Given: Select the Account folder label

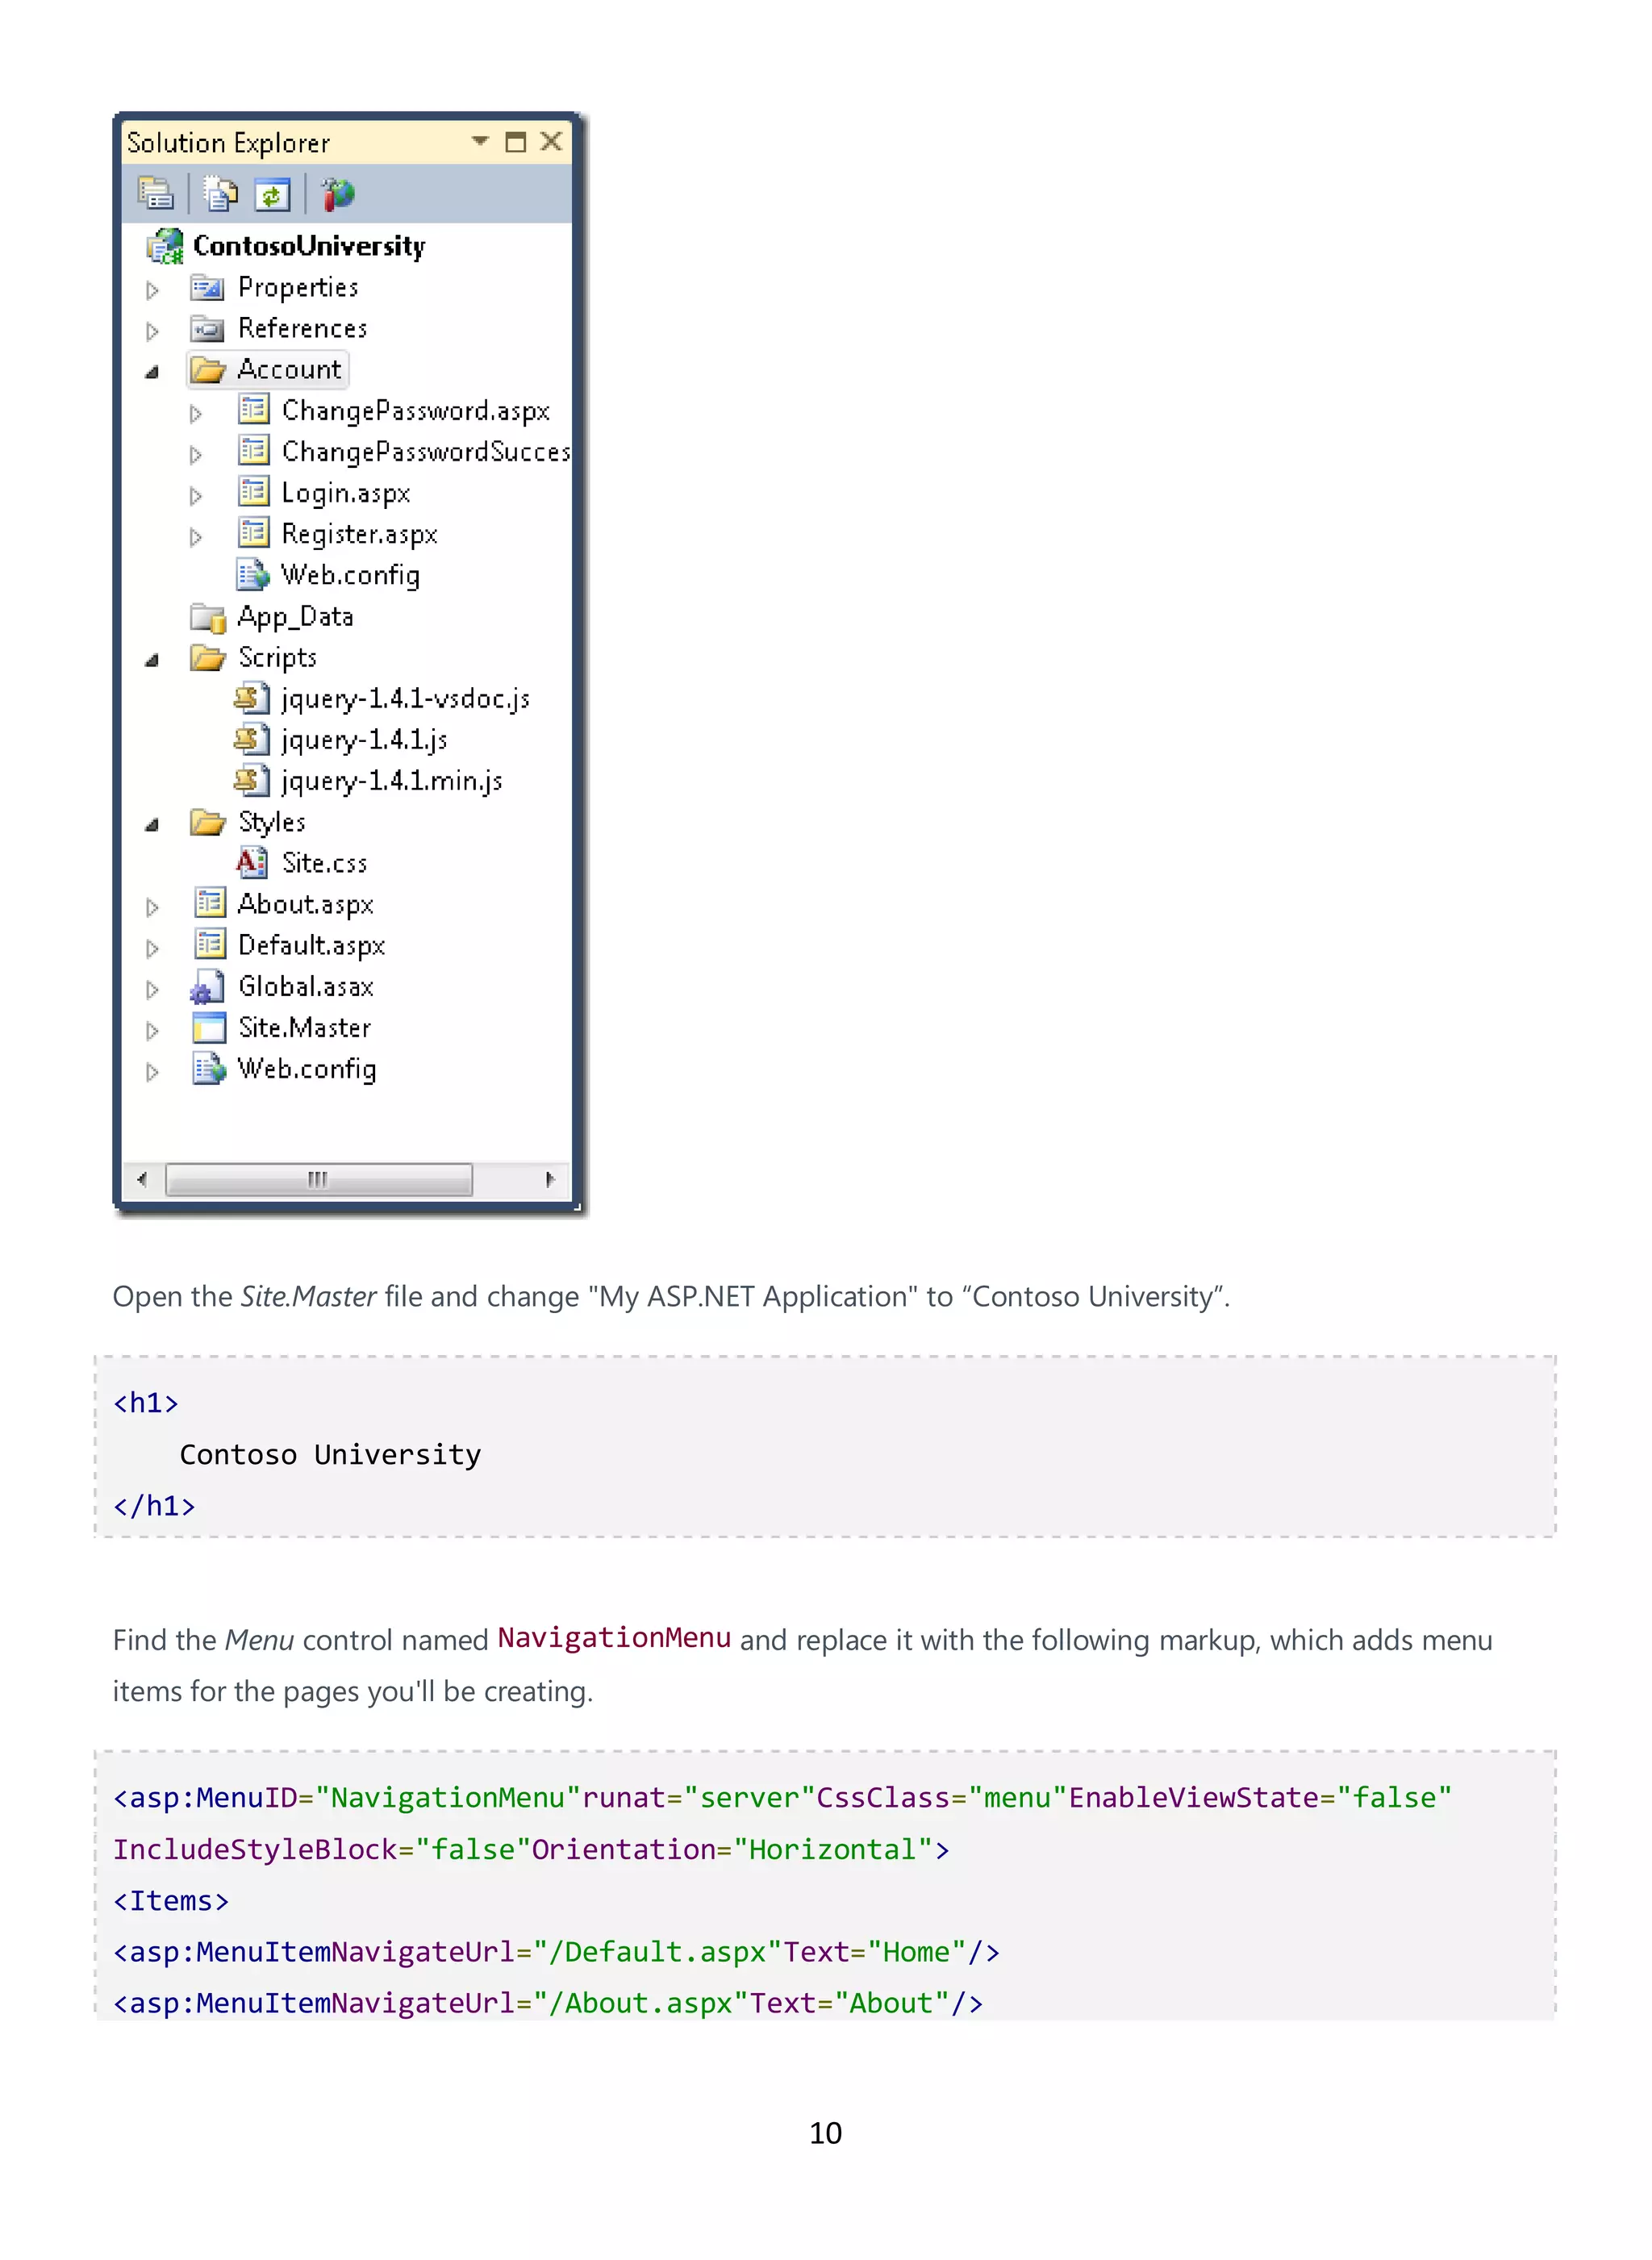Looking at the screenshot, I should pos(289,369).
